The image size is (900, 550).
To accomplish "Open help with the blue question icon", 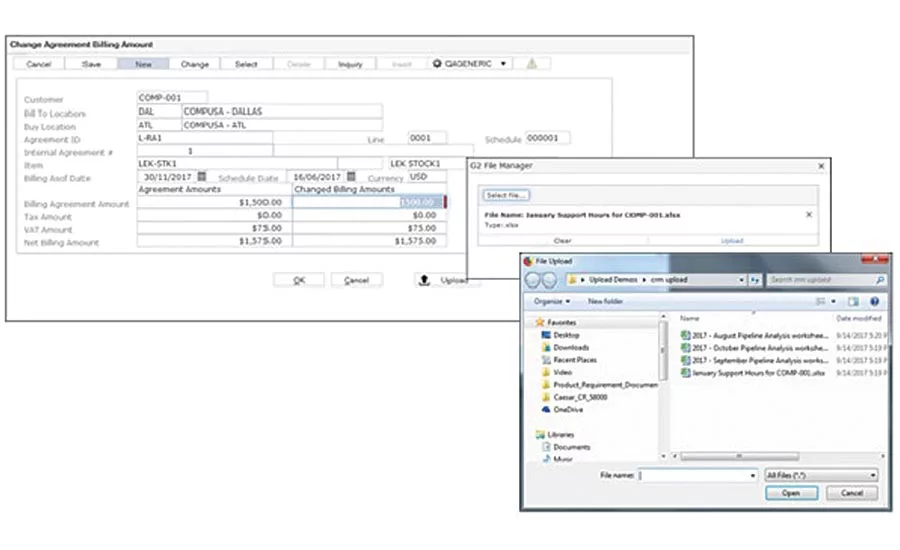I will [x=874, y=301].
